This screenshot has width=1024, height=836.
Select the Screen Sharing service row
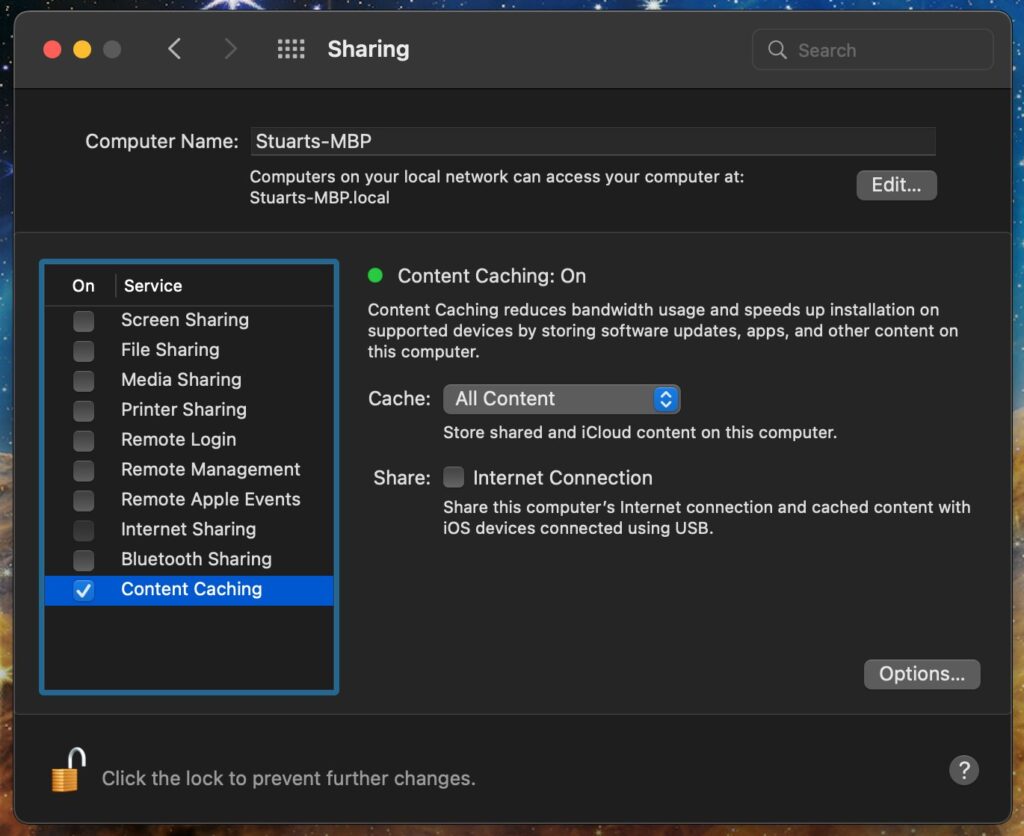pos(189,320)
